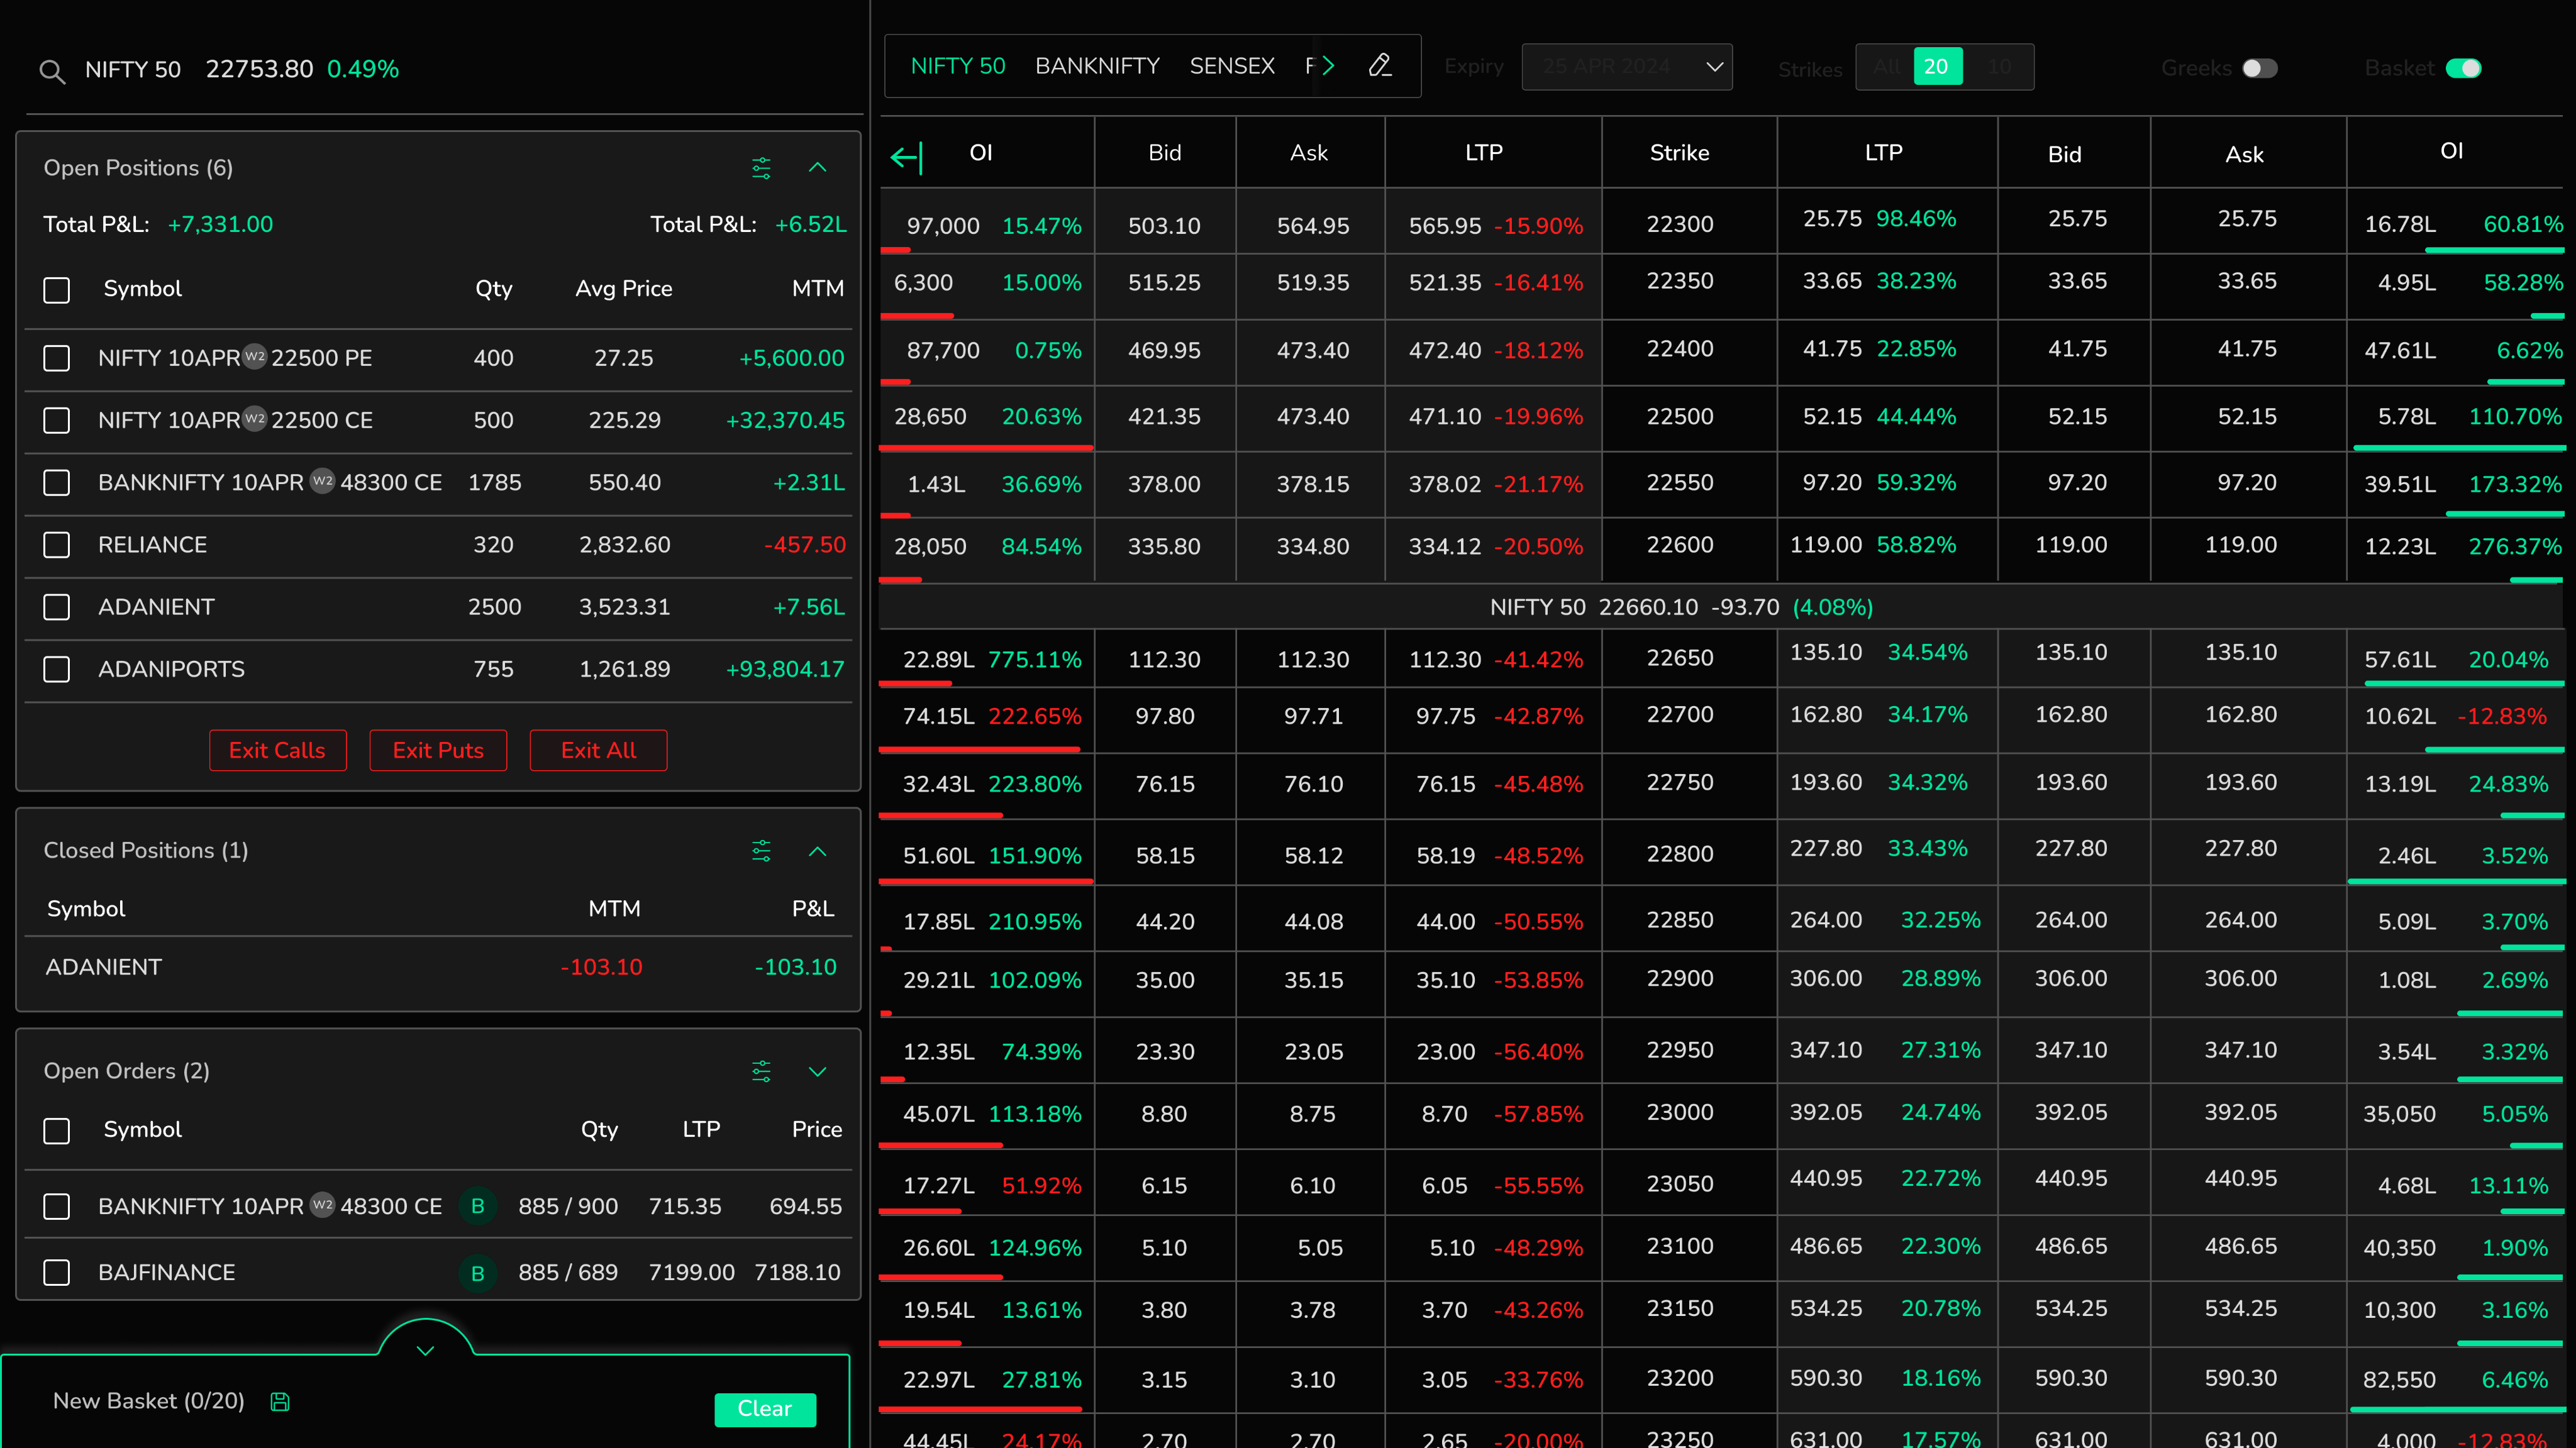Open Closed Positions filter settings icon
The image size is (2576, 1448).
[761, 851]
